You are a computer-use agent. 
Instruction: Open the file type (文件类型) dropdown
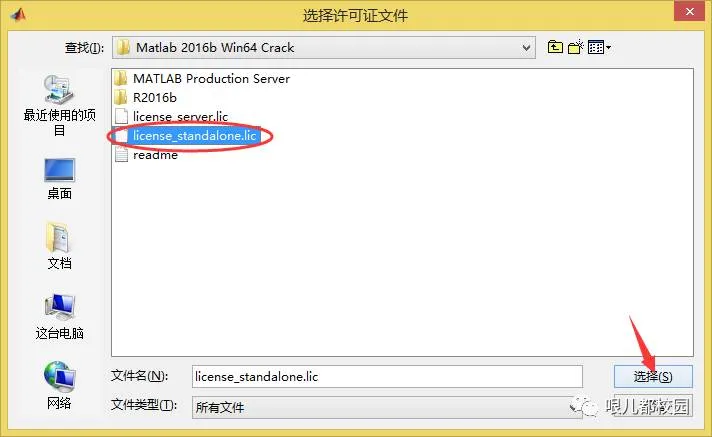pyautogui.click(x=387, y=407)
